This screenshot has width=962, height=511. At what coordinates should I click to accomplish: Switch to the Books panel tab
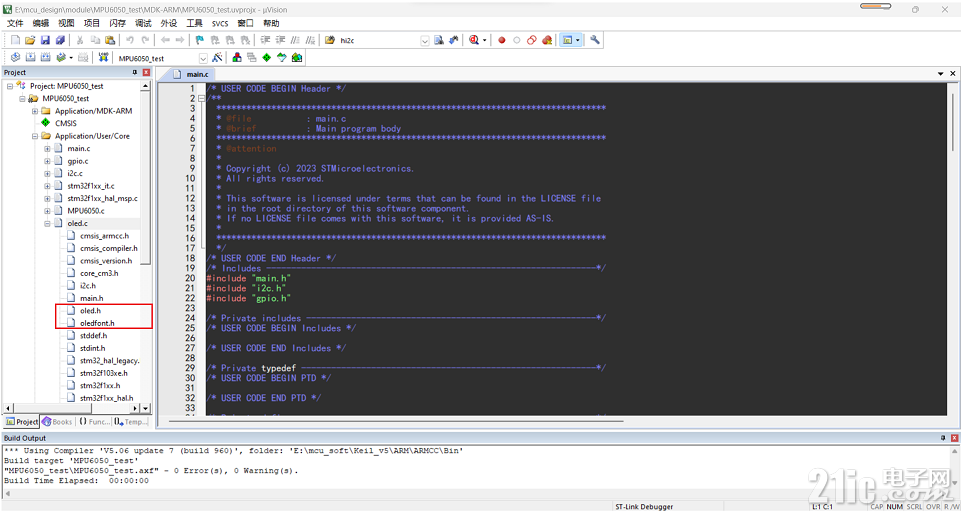click(57, 422)
